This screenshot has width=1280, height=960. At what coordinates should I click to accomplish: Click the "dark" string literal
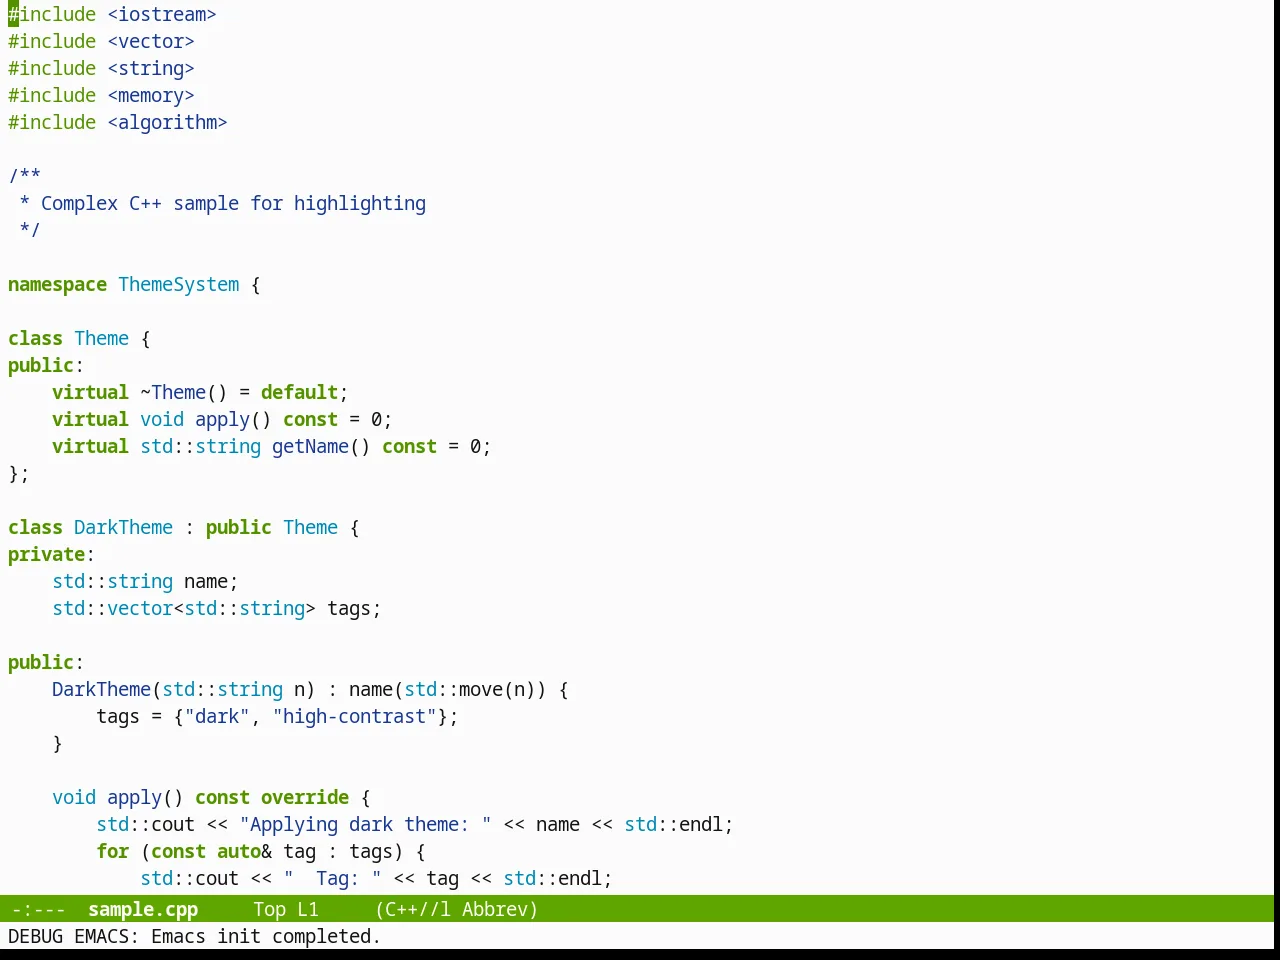click(217, 716)
